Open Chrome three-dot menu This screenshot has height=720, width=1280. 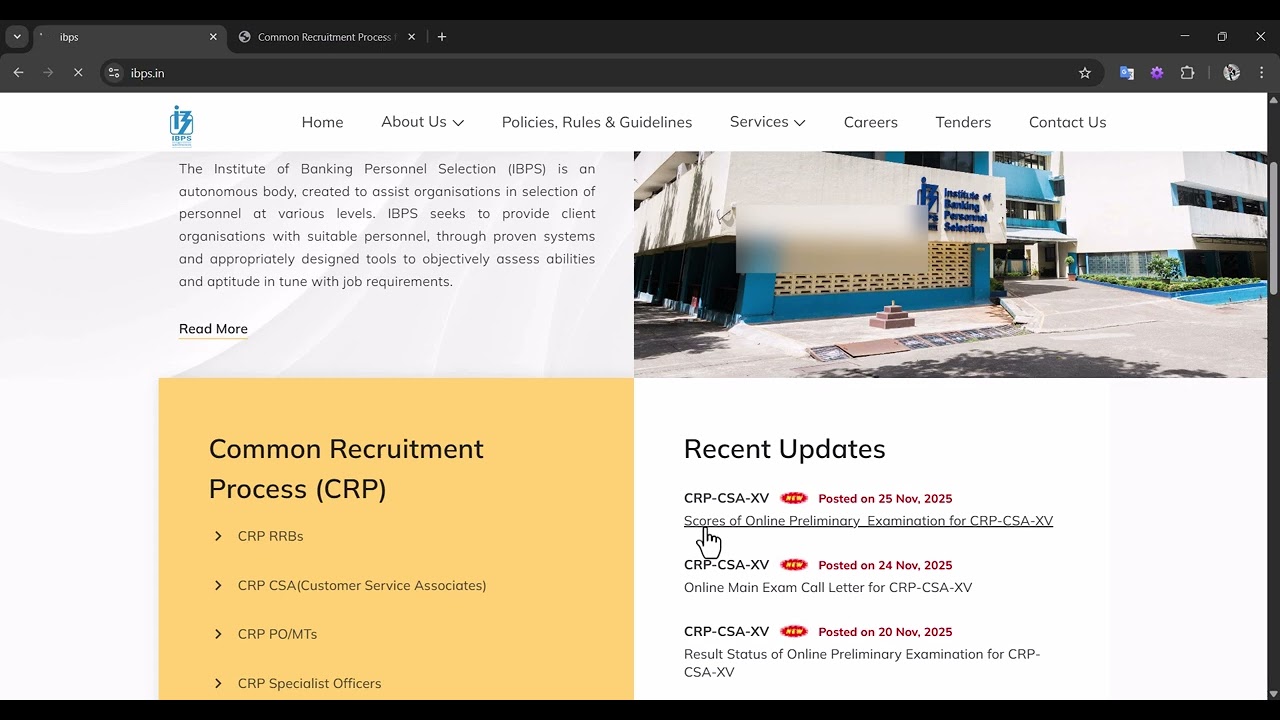point(1262,73)
